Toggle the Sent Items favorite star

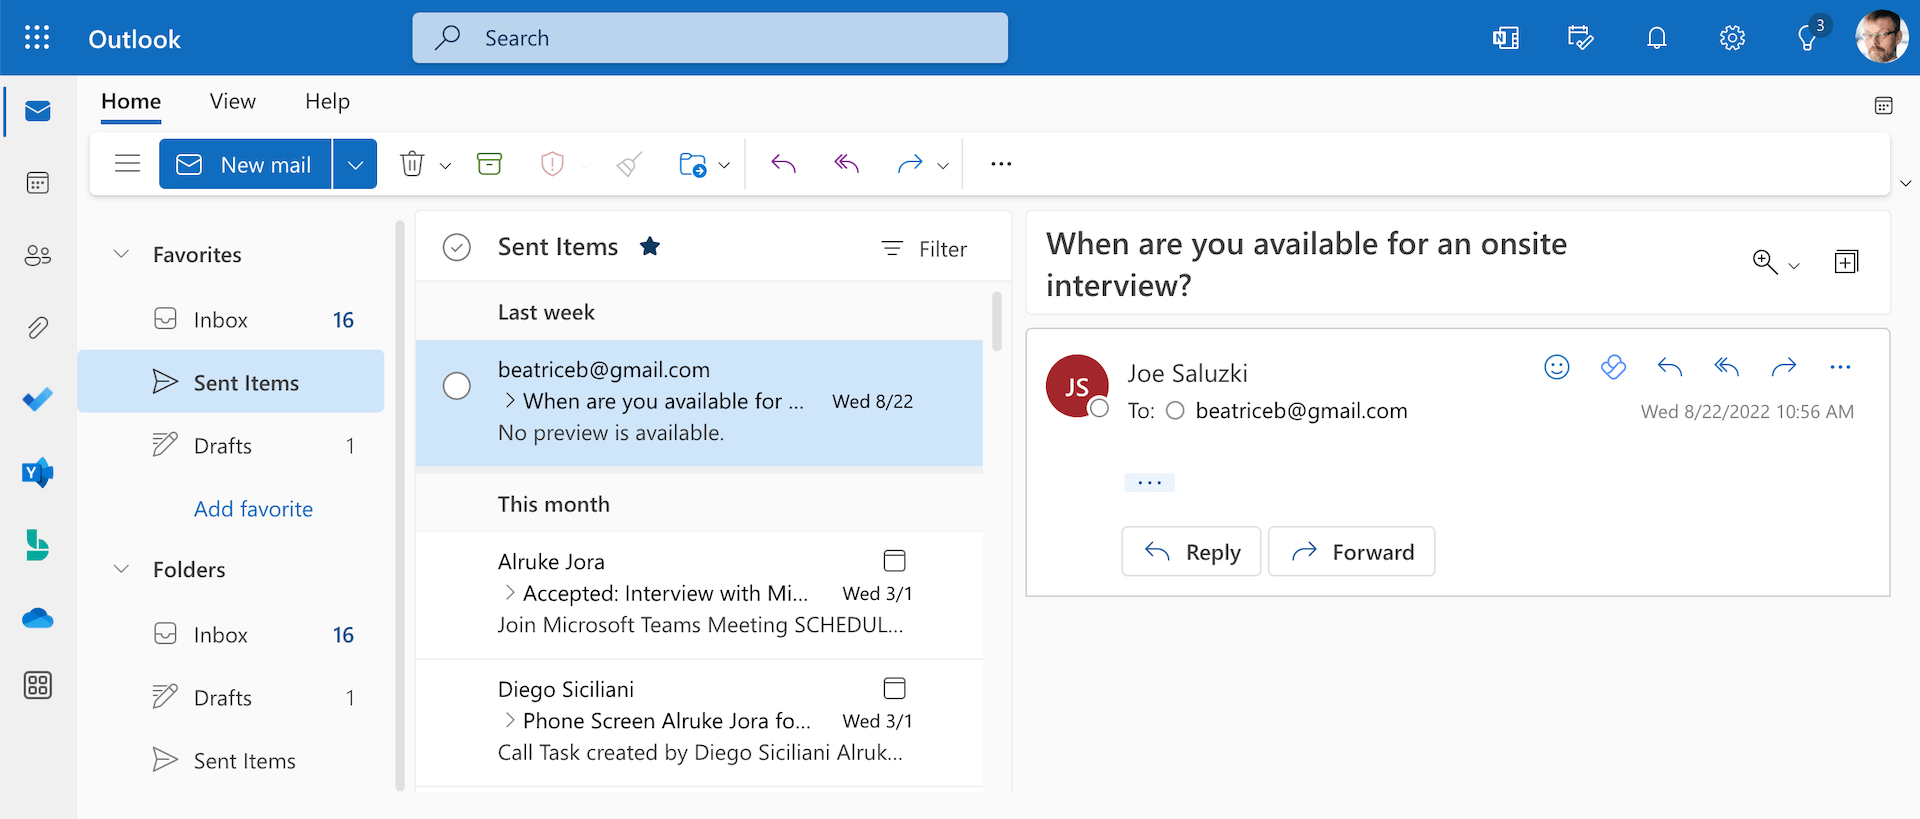click(x=650, y=246)
